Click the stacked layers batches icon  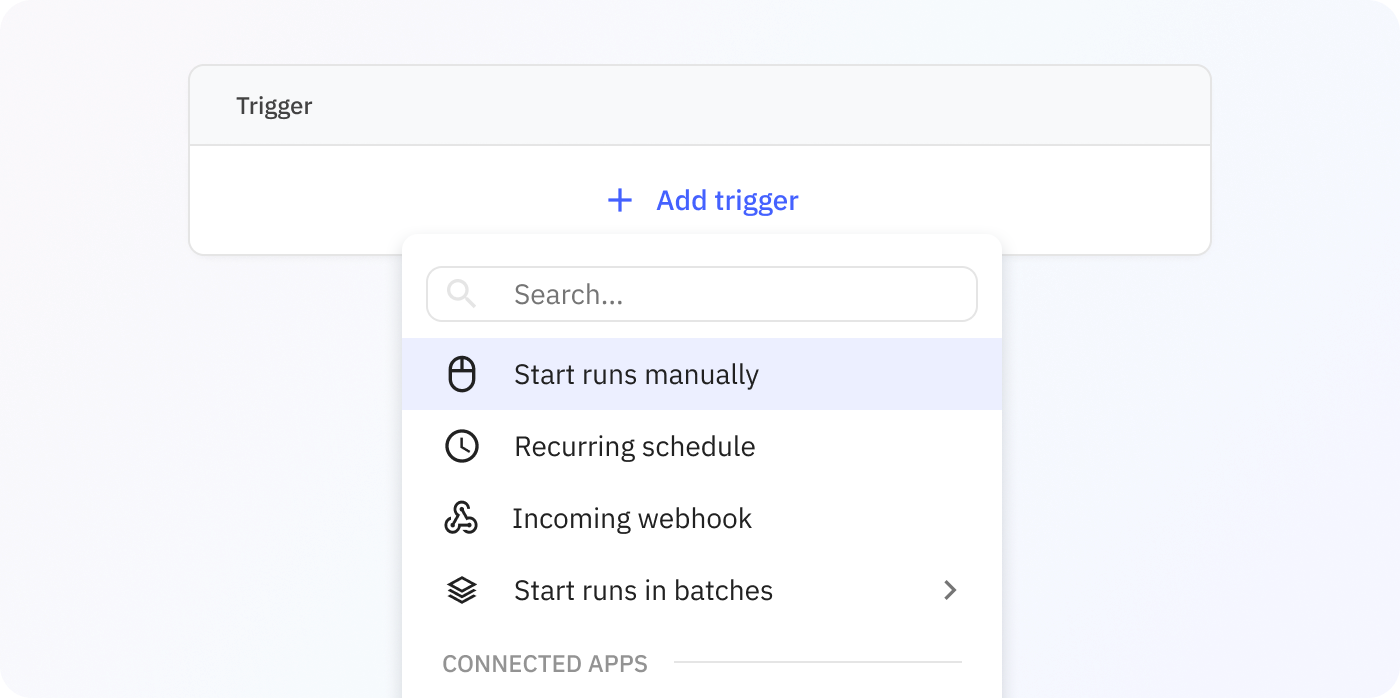pos(461,590)
